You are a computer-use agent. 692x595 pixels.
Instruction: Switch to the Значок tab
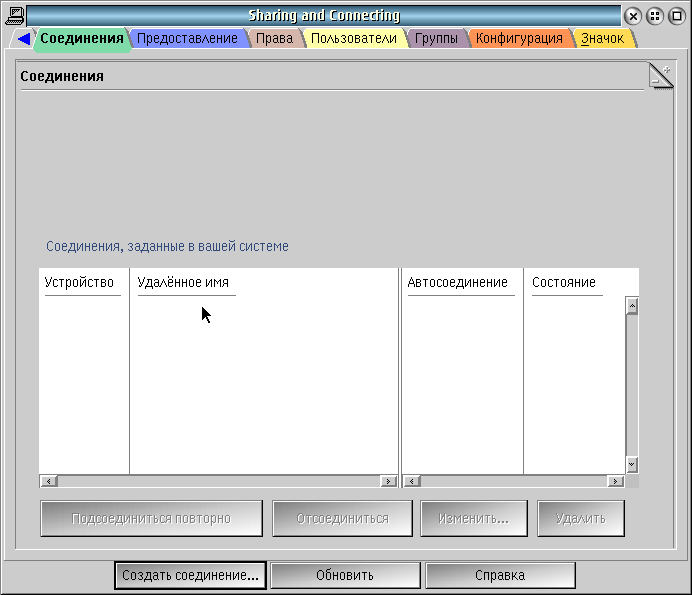[602, 39]
